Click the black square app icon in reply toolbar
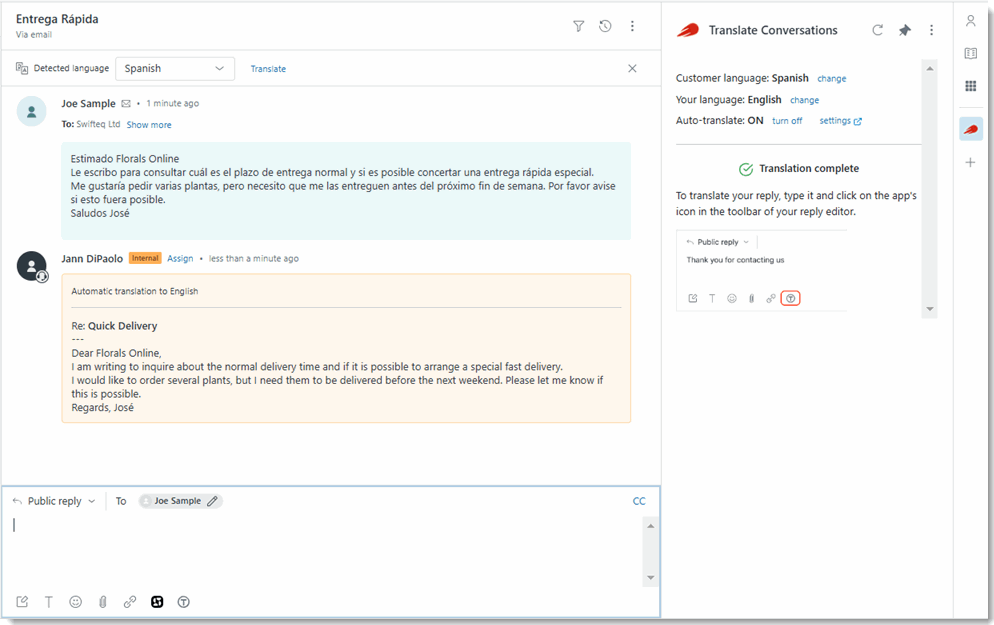994x625 pixels. (x=157, y=602)
